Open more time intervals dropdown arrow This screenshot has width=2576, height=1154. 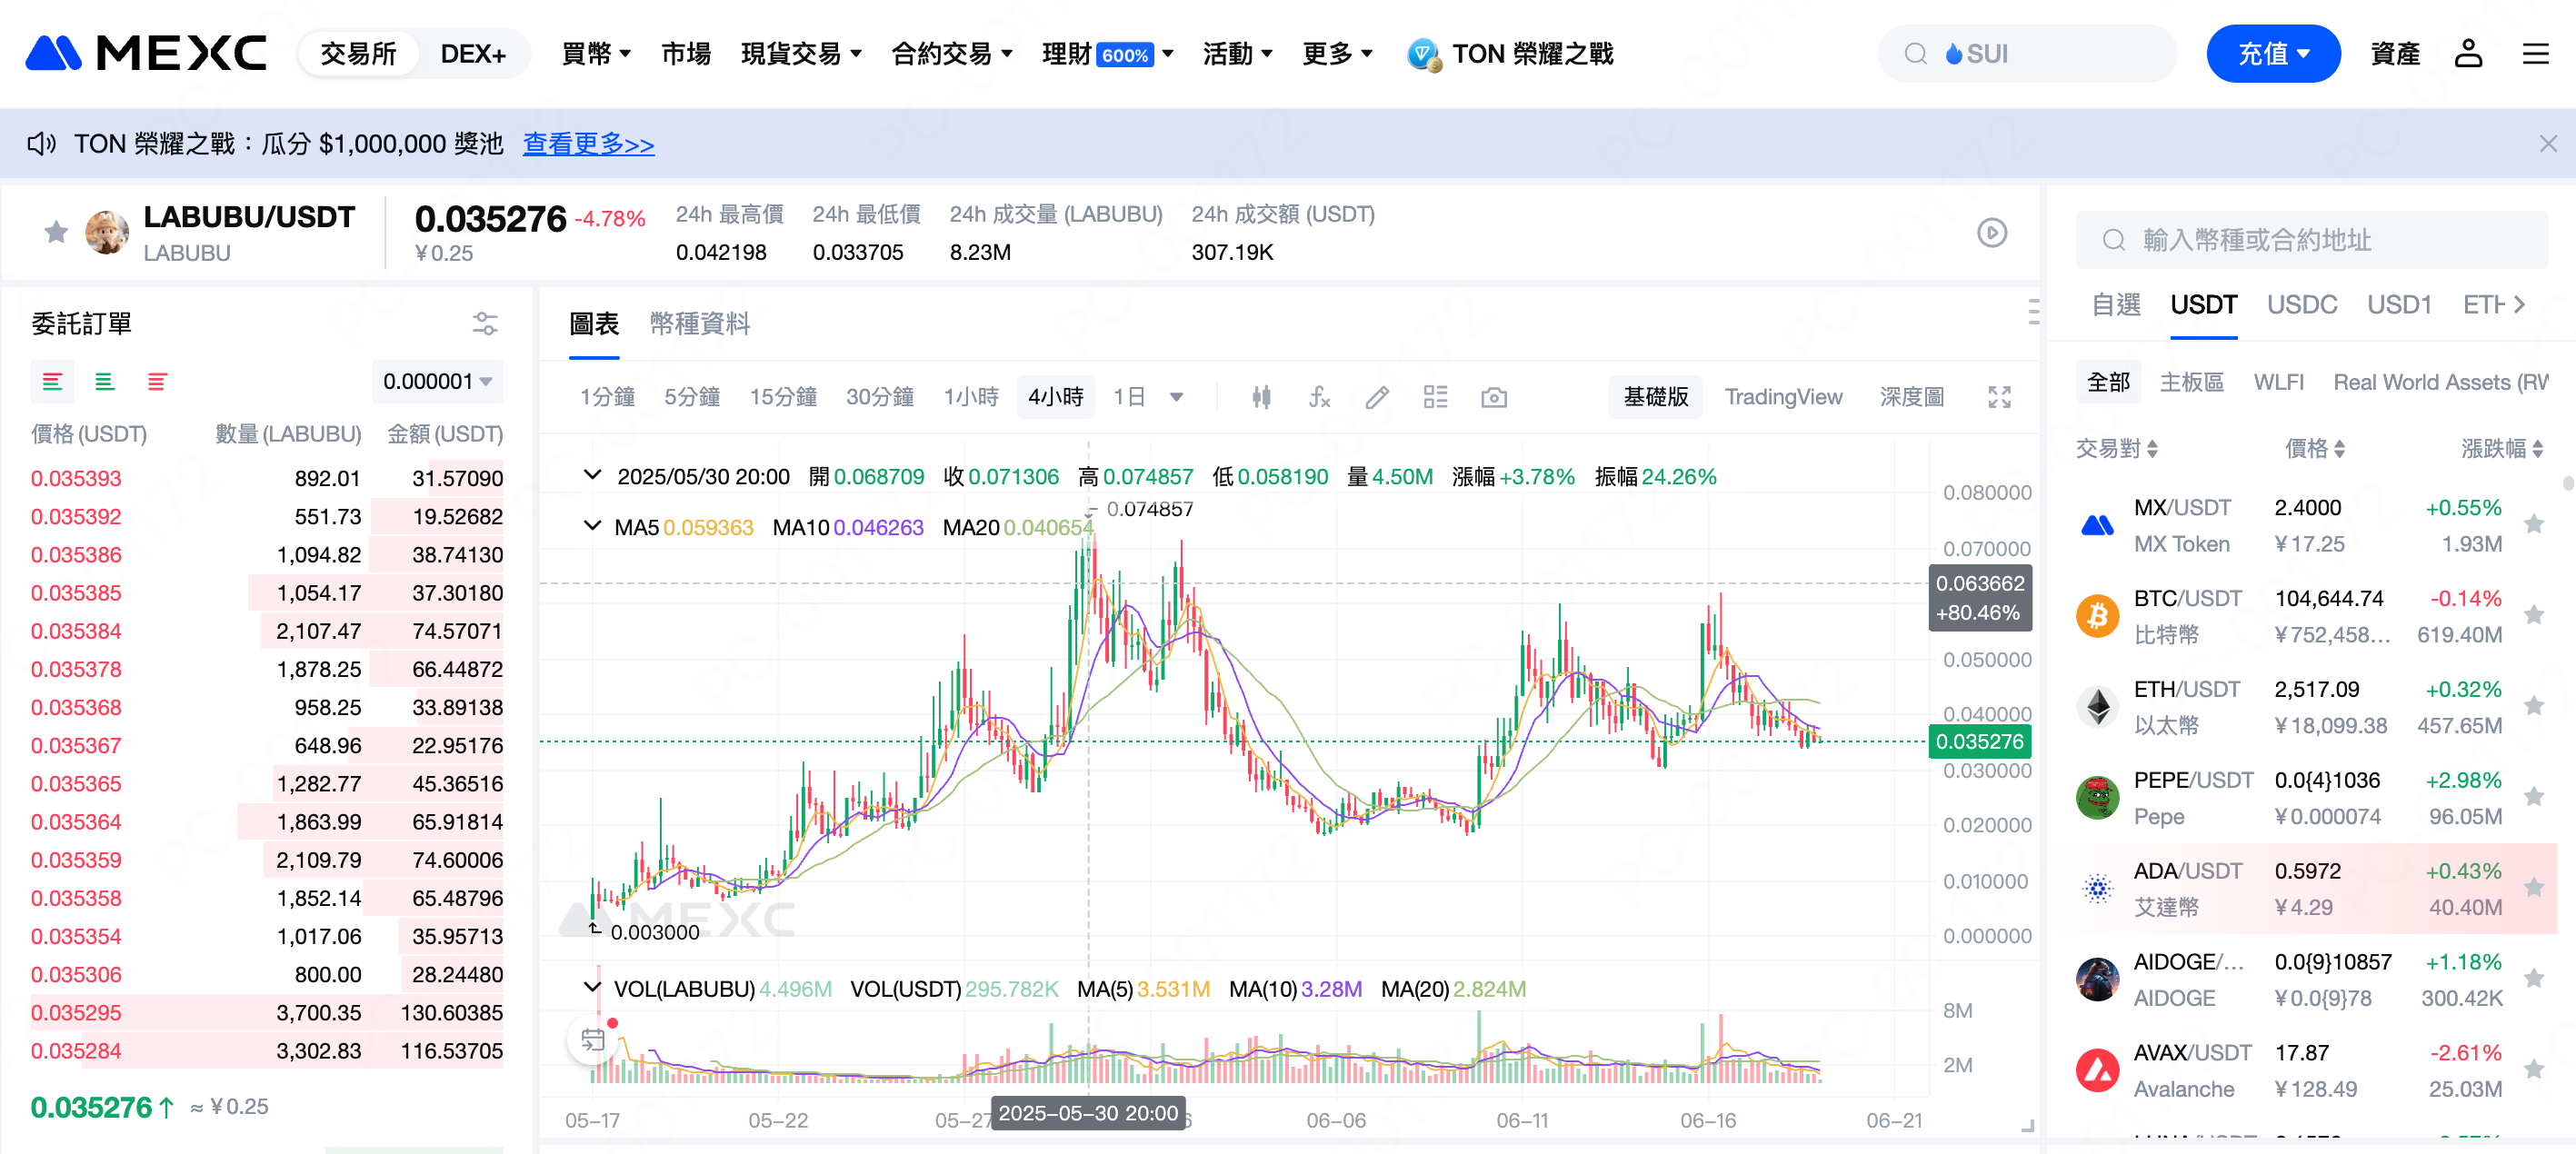[x=1177, y=397]
